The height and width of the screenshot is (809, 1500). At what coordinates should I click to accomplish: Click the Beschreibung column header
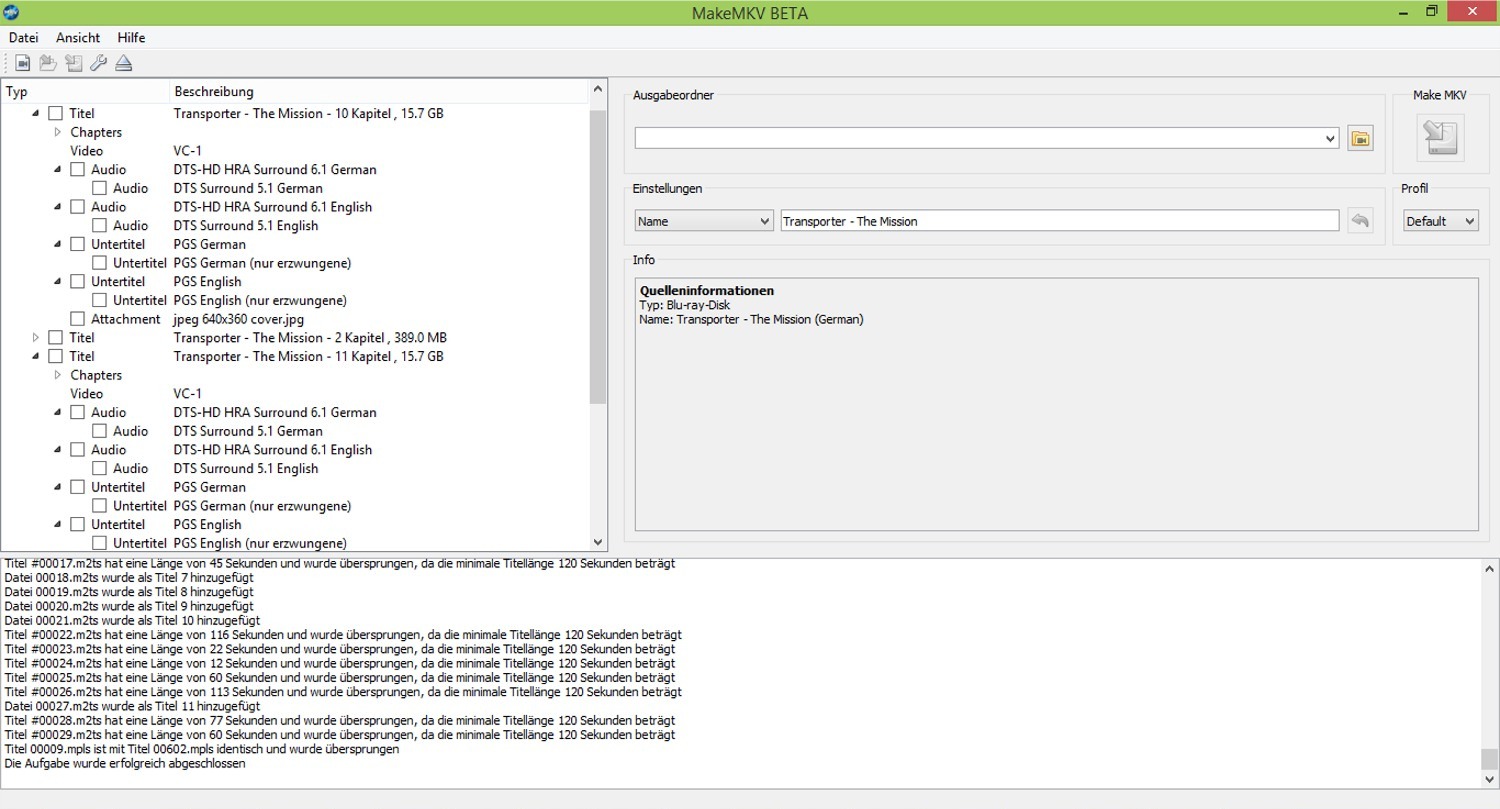coord(380,92)
